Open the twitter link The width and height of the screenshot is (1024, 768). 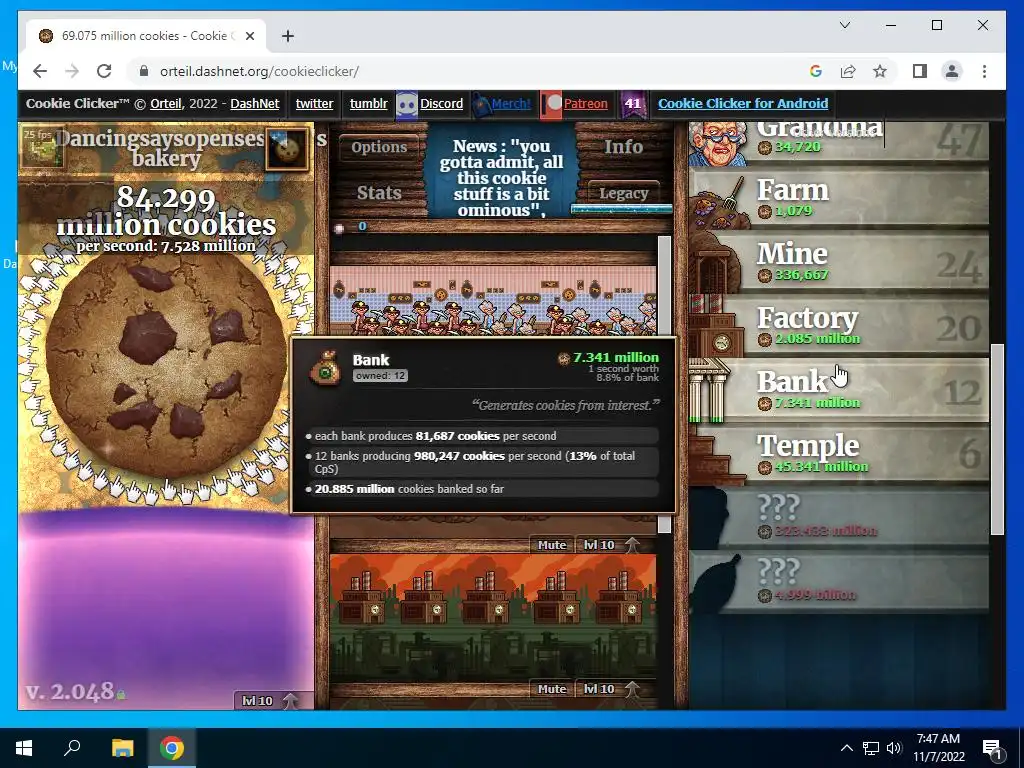(x=314, y=104)
